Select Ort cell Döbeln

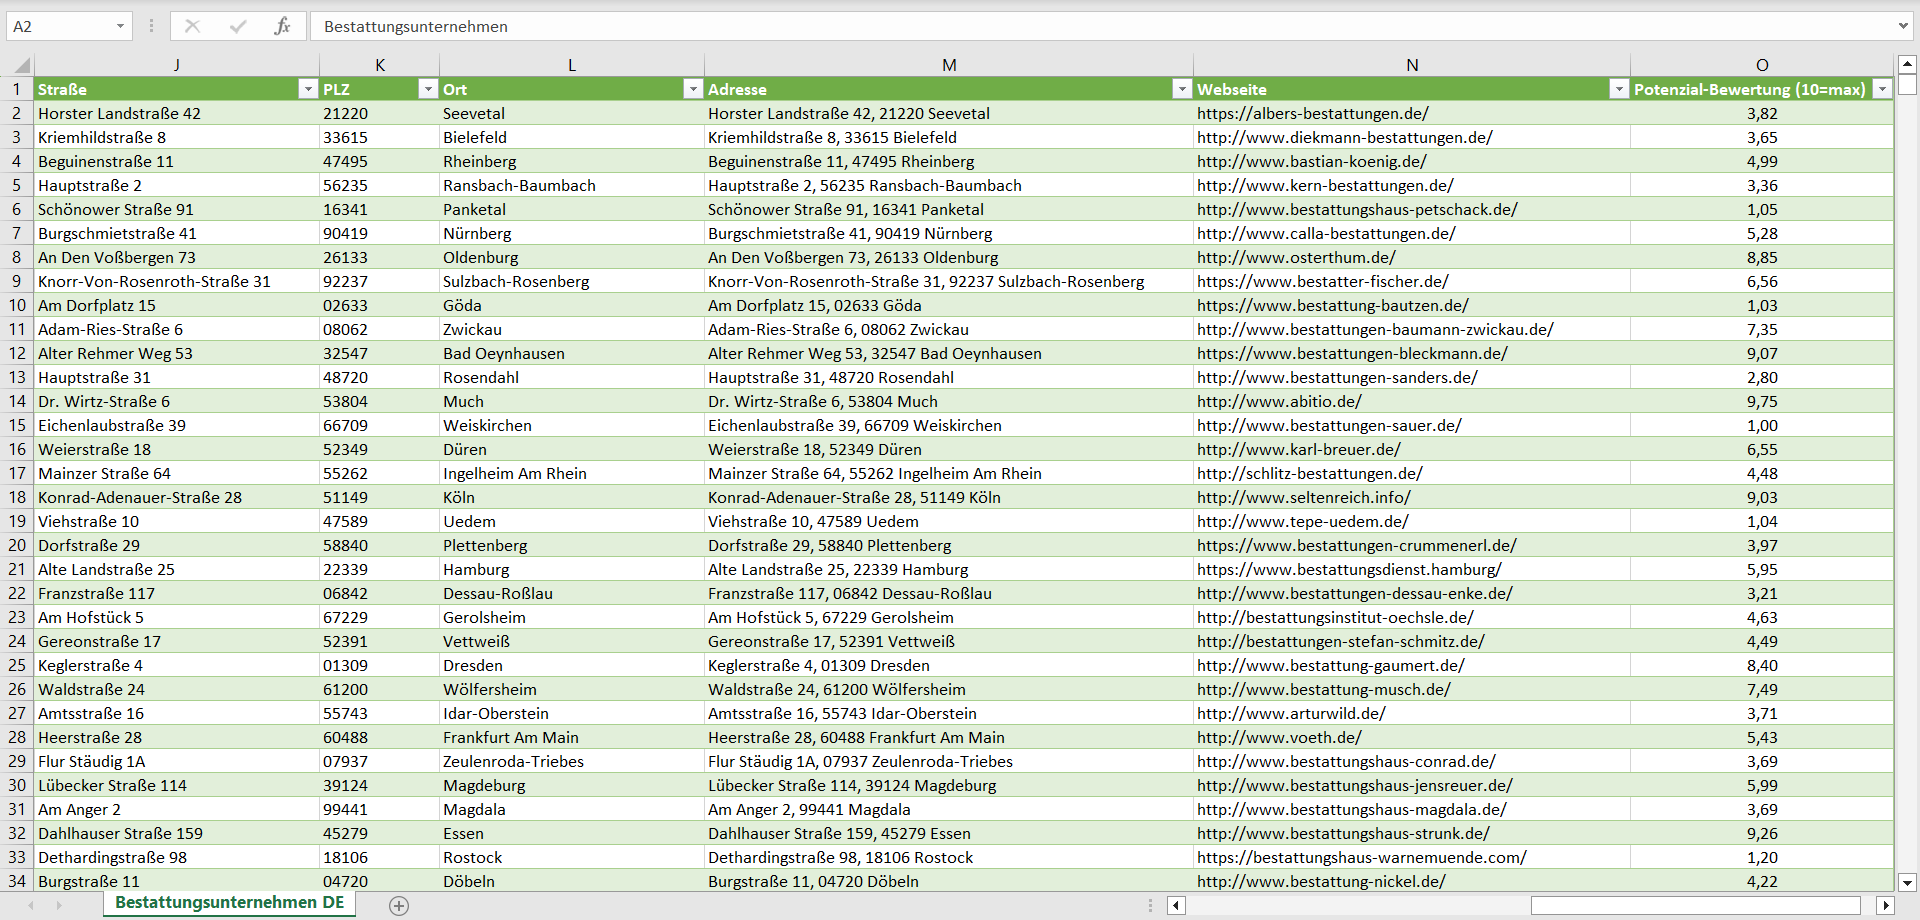coord(572,881)
